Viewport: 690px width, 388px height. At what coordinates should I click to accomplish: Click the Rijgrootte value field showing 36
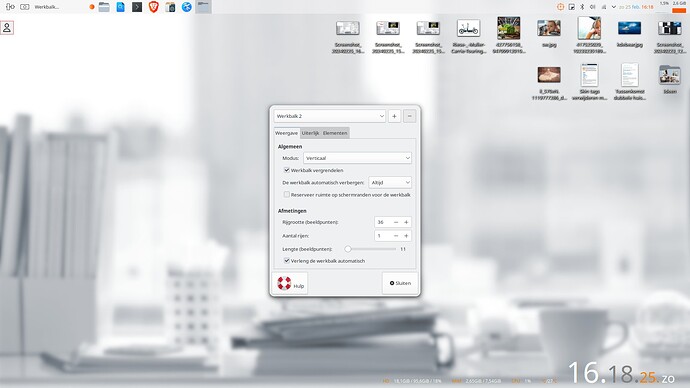click(382, 222)
